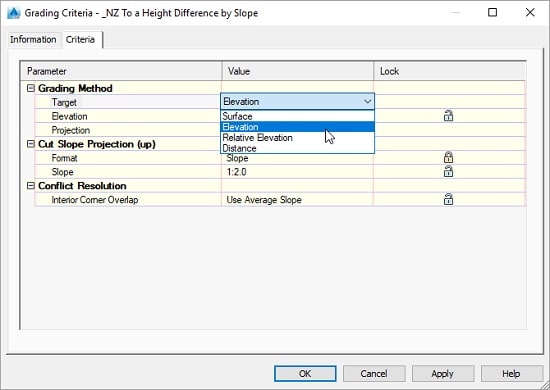
Task: Click the Lock column header
Action: tap(450, 71)
